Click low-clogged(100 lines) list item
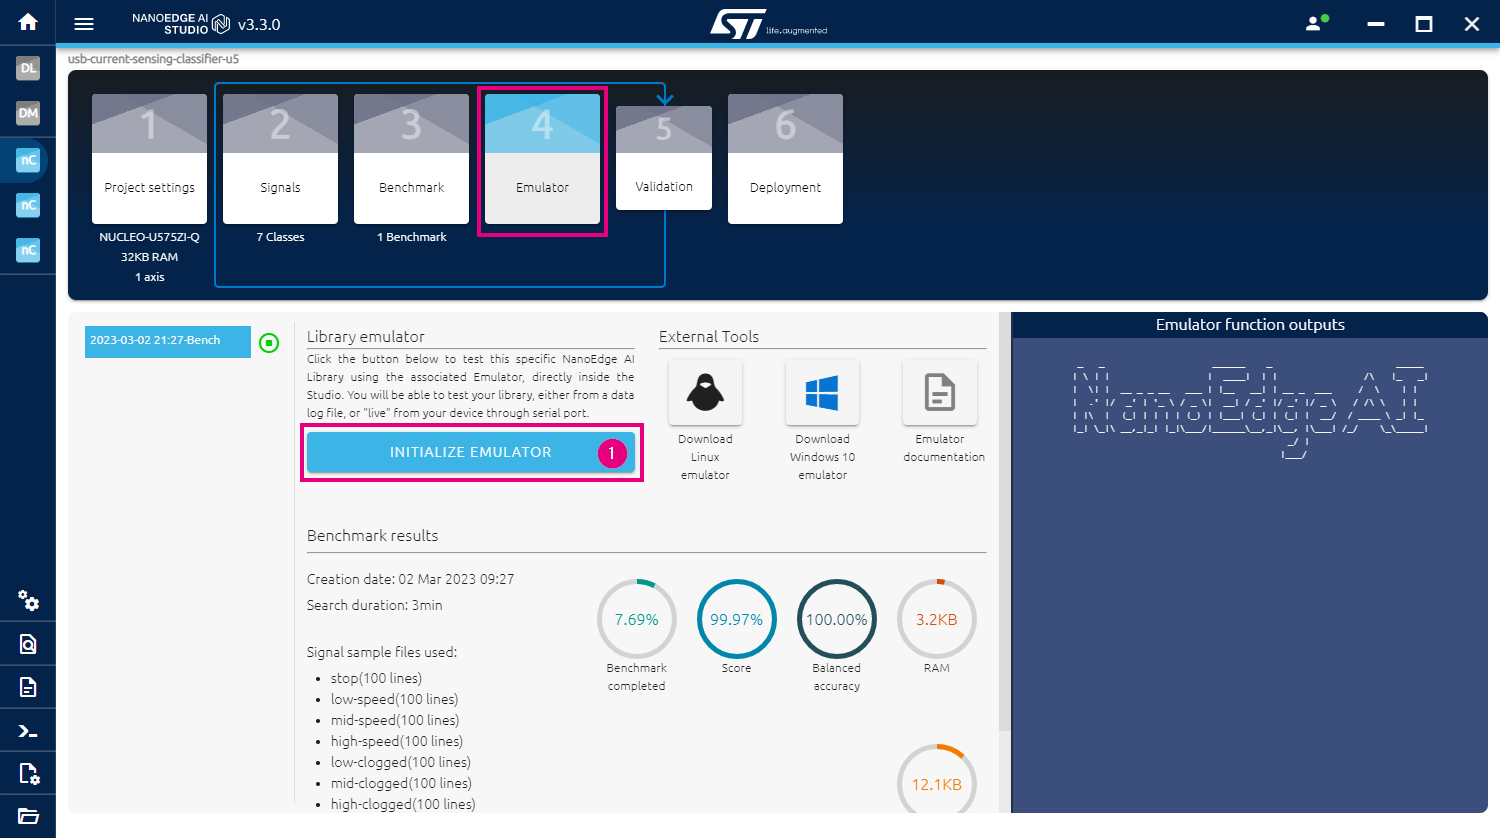1500x838 pixels. pyautogui.click(x=400, y=762)
